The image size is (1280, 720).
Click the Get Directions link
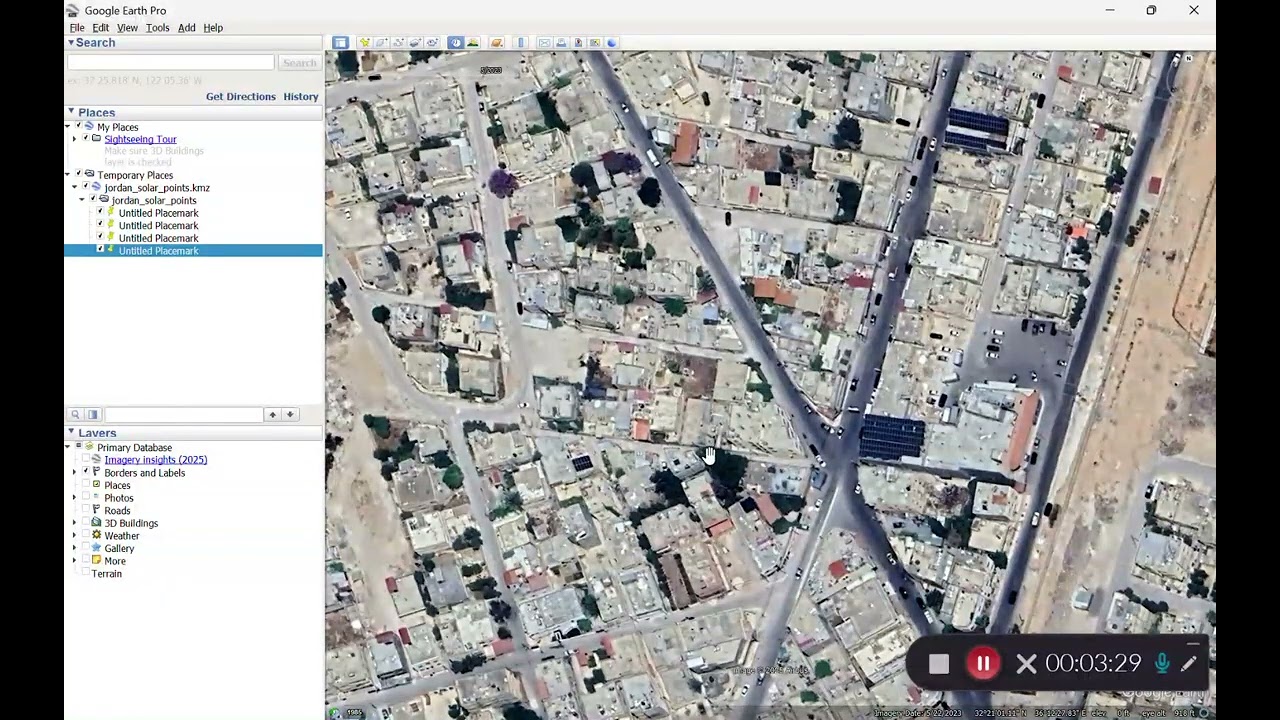tap(241, 97)
